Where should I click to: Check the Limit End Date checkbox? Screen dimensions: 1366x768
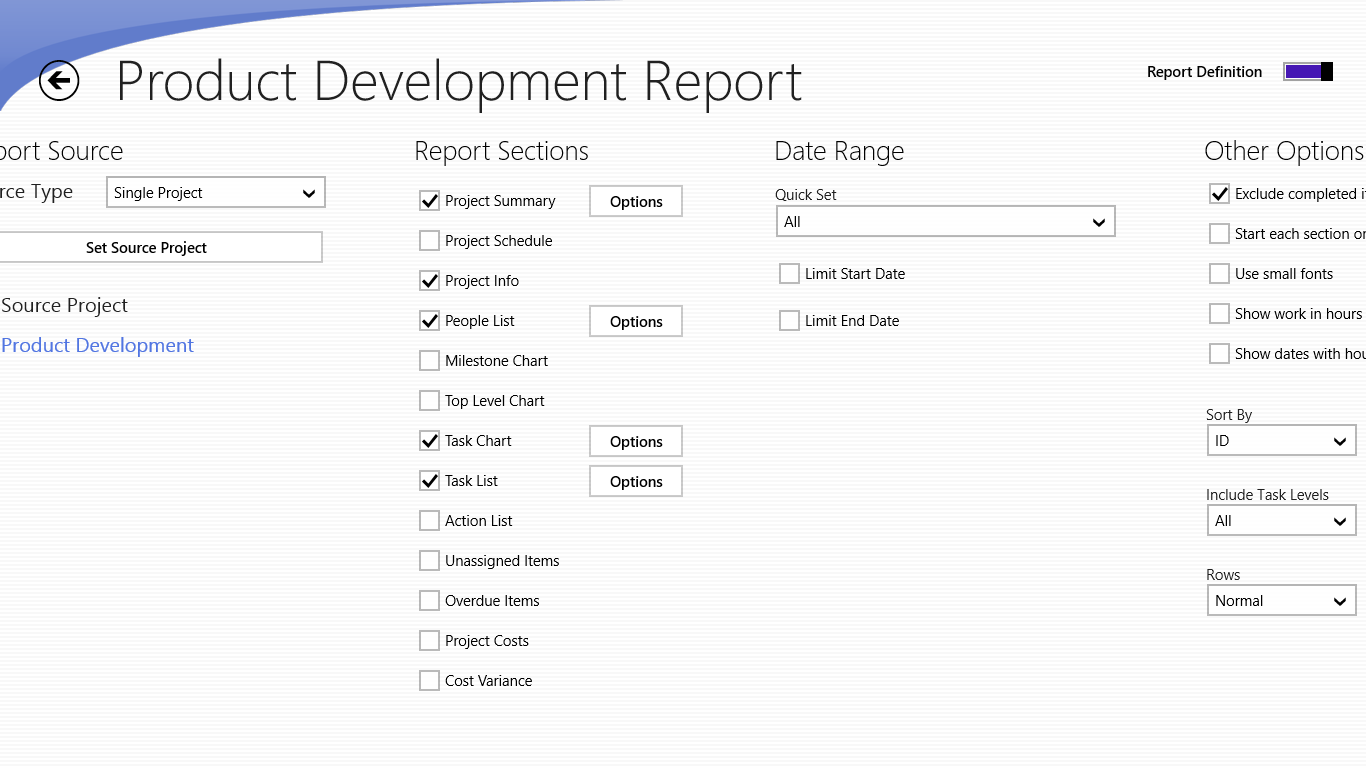coord(789,321)
